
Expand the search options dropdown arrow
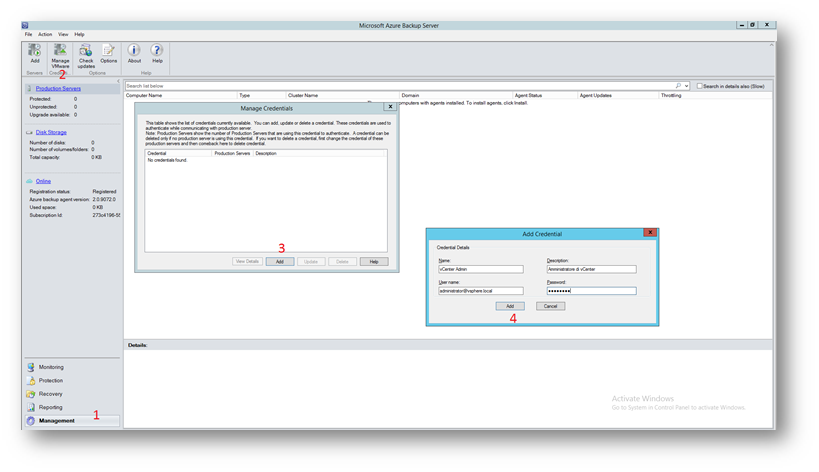point(686,86)
